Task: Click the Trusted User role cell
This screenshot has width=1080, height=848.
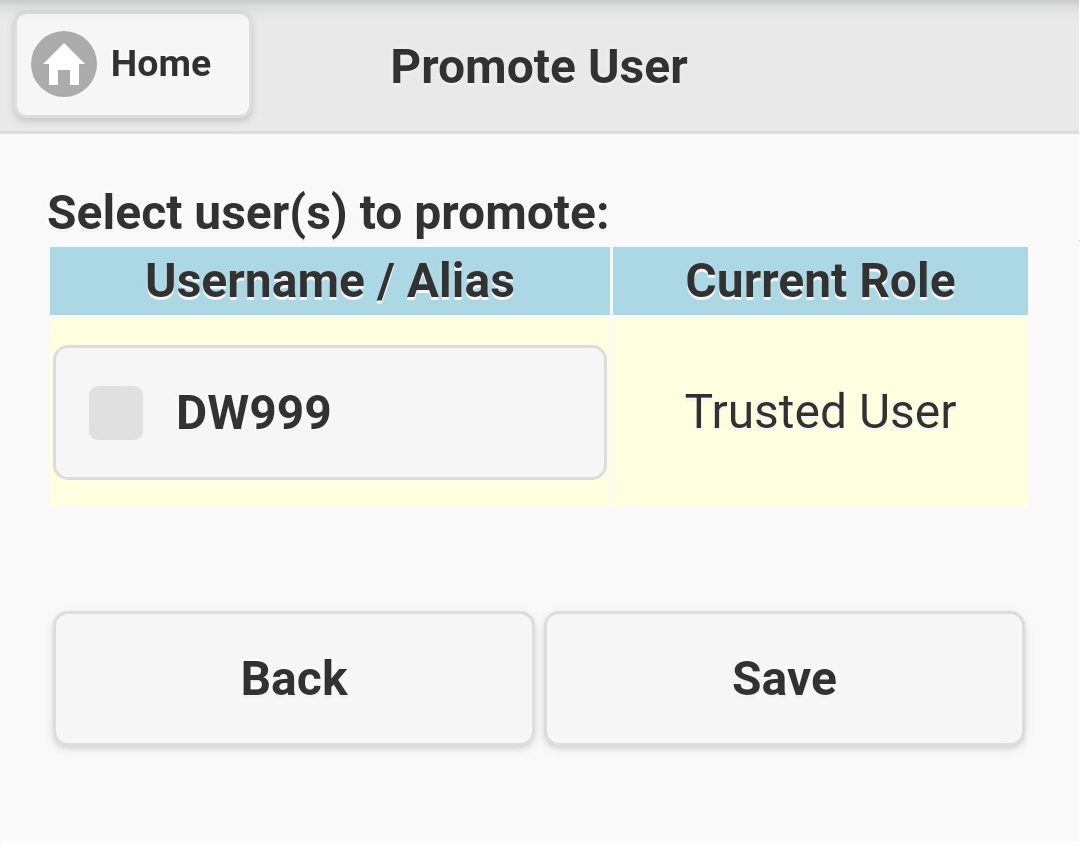Action: point(820,412)
